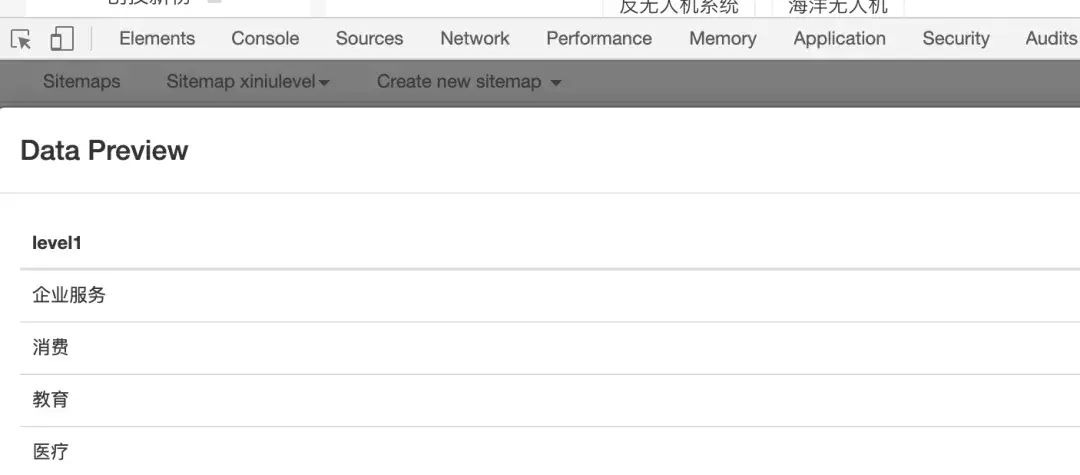
Task: Open the Console tab
Action: coord(265,39)
